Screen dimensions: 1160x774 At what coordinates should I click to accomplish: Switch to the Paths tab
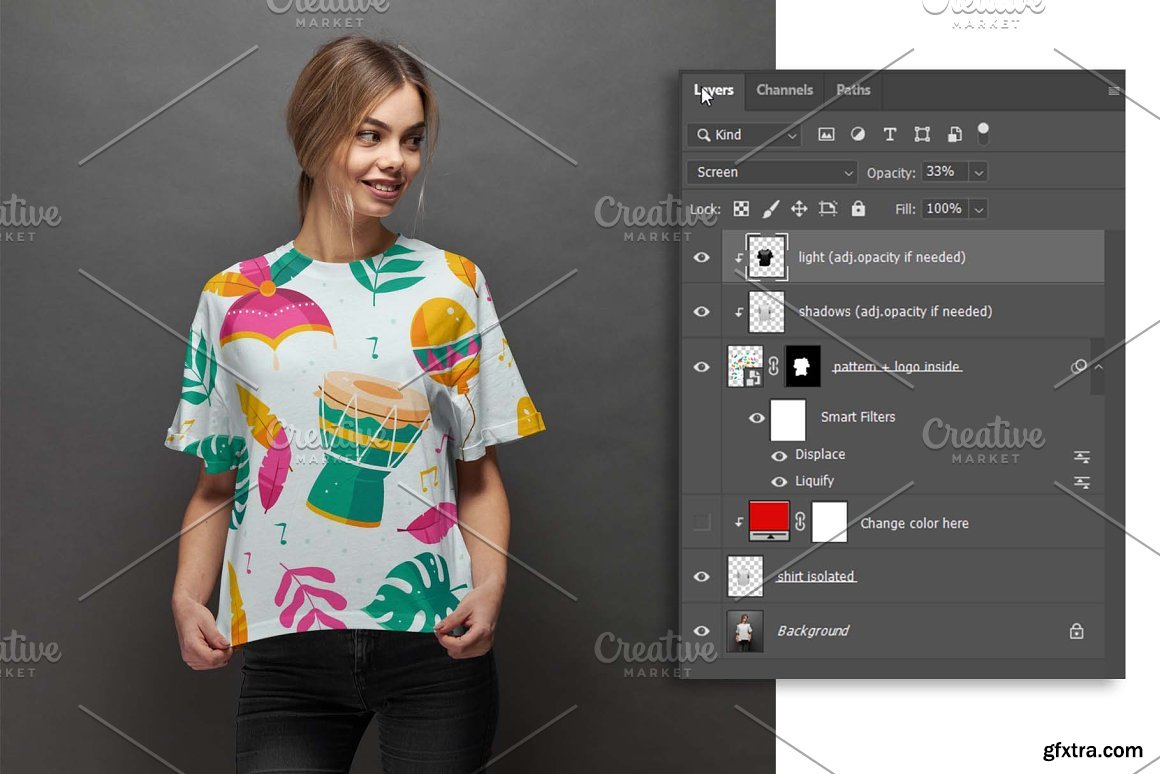click(853, 90)
